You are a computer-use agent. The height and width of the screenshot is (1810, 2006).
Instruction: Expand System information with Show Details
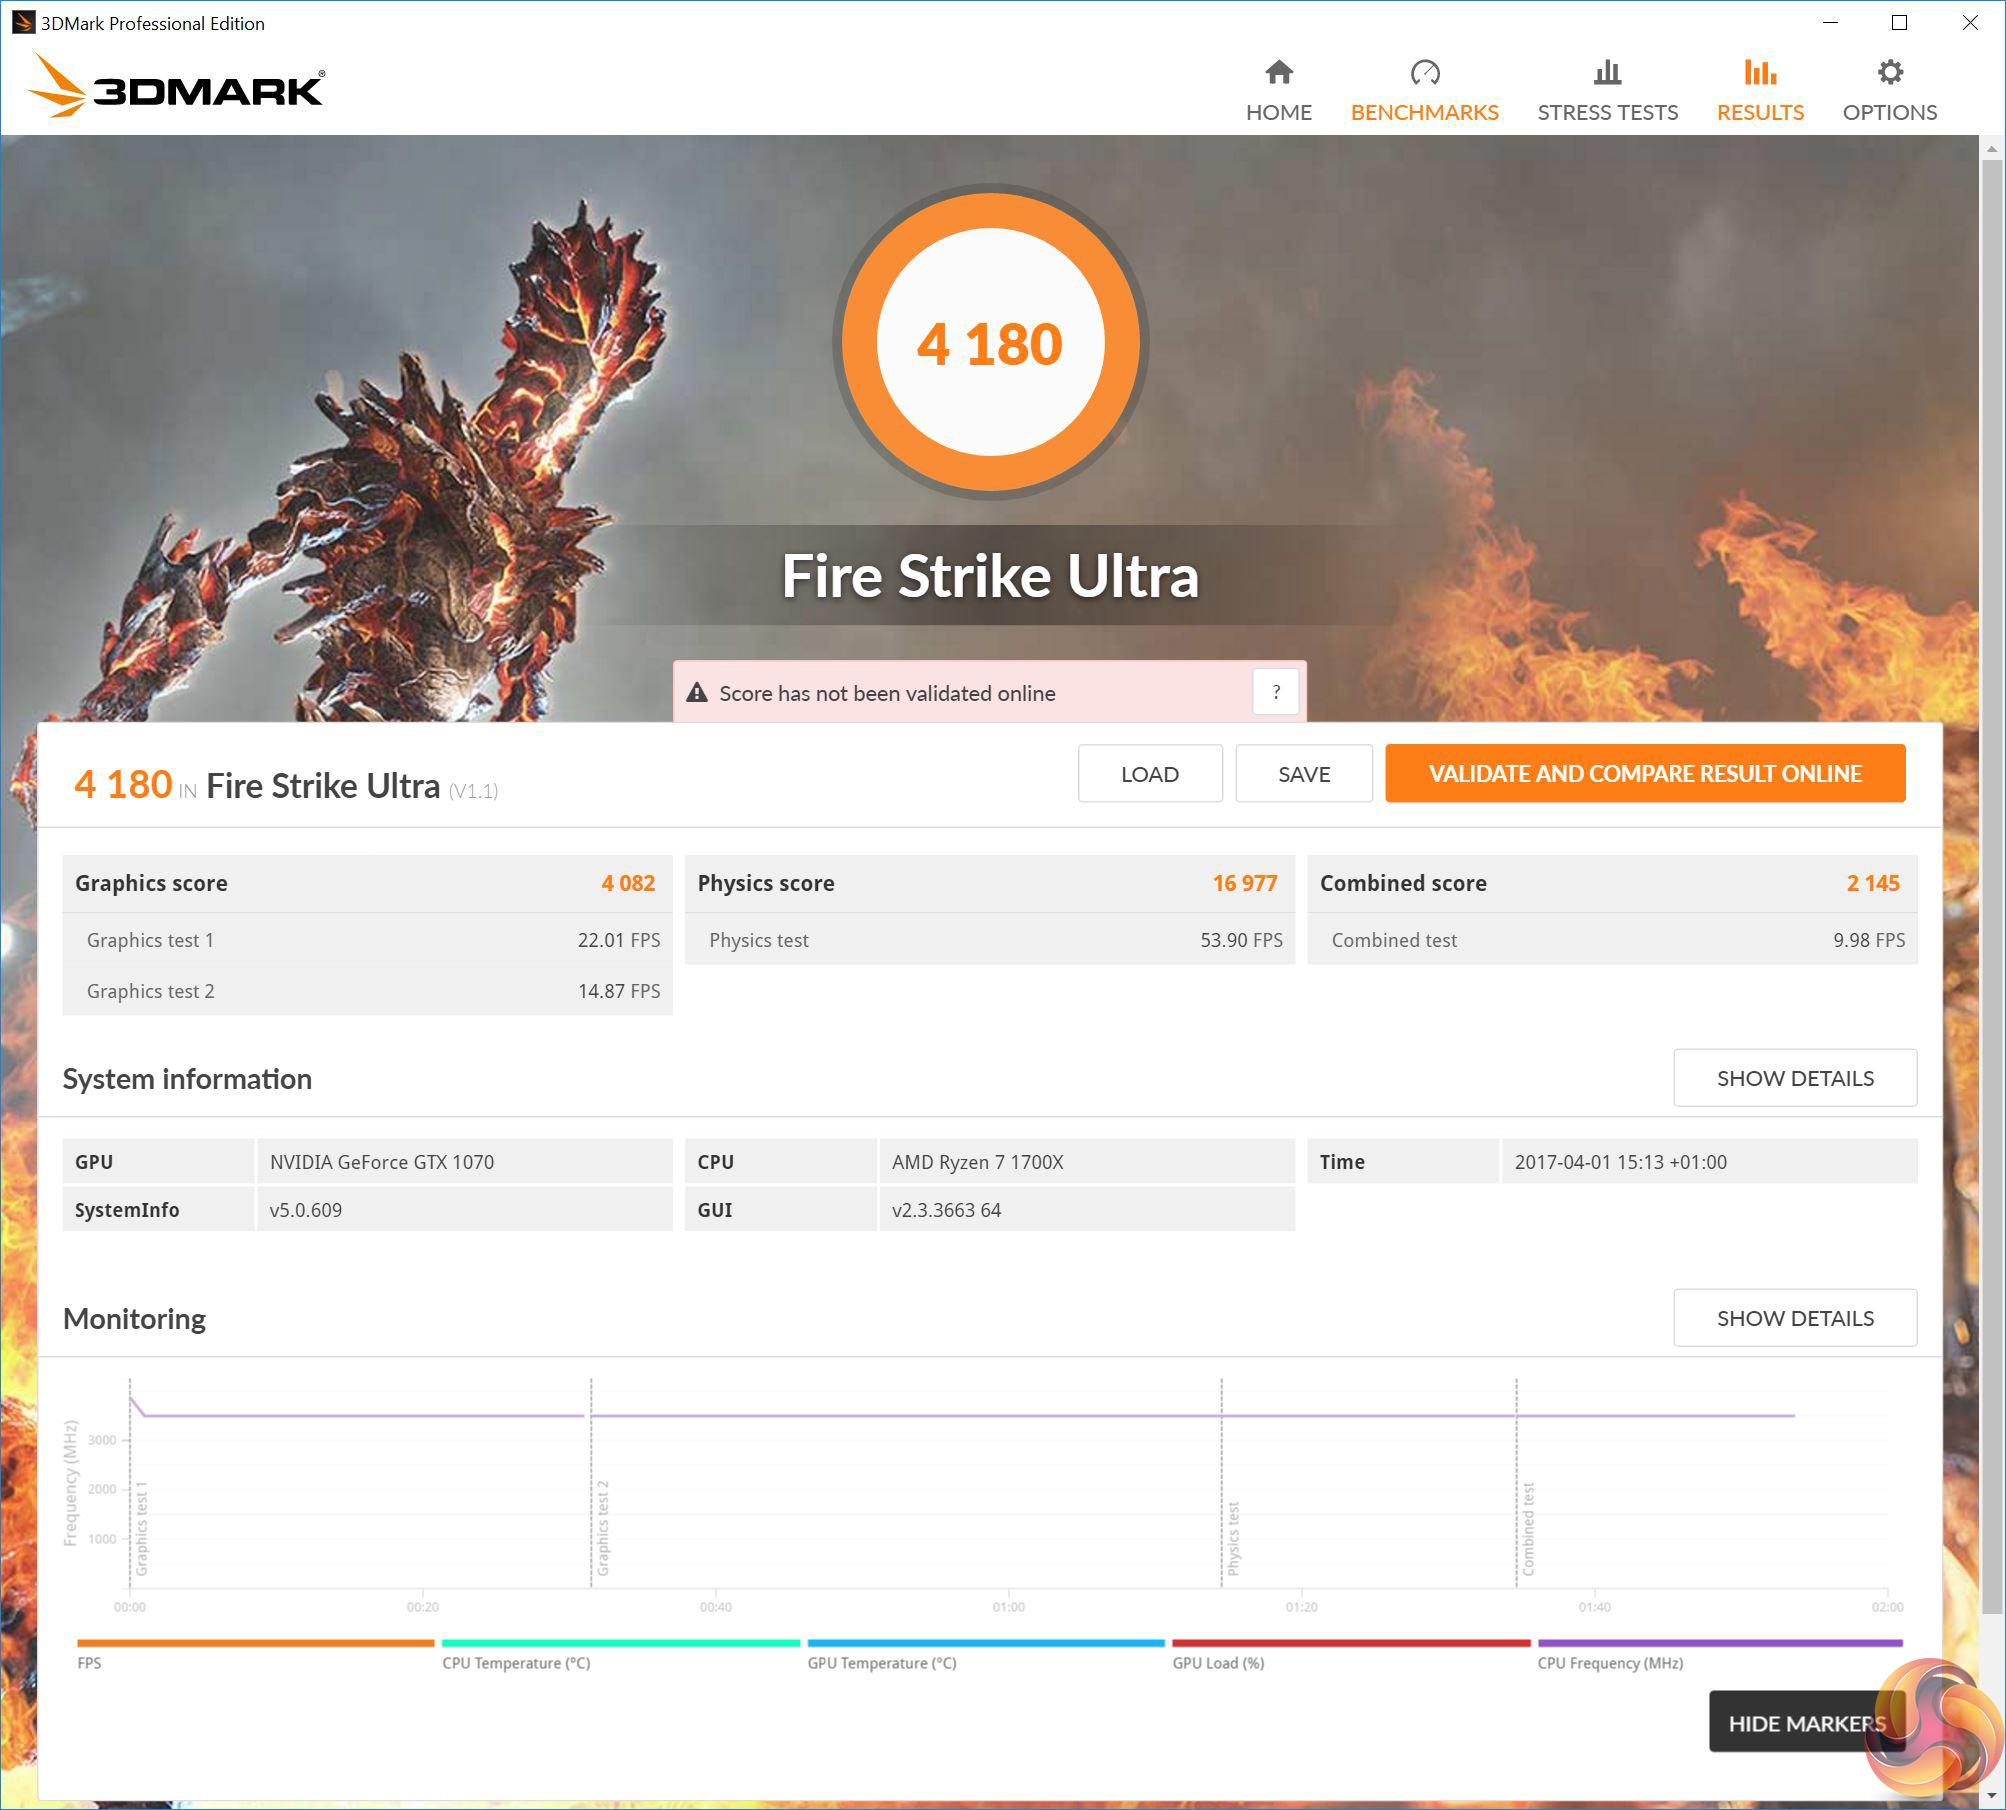pyautogui.click(x=1794, y=1078)
